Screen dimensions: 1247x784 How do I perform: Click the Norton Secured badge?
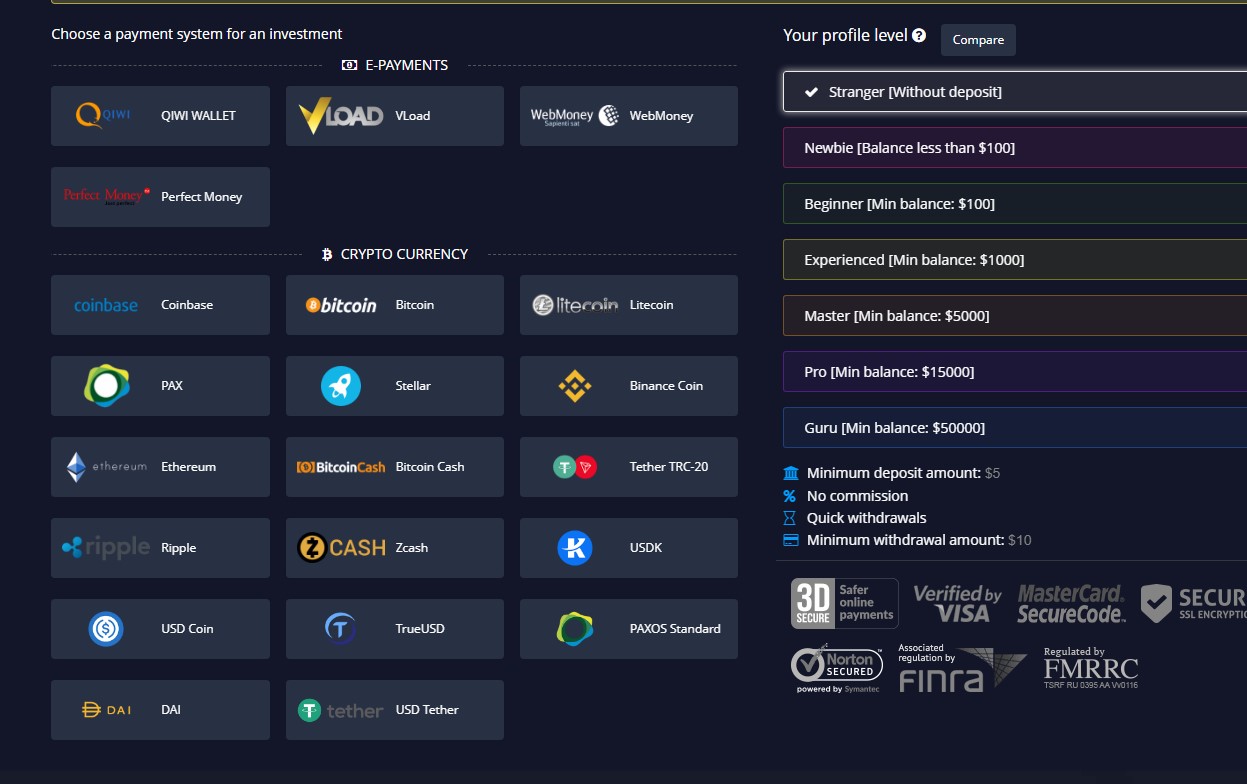pyautogui.click(x=836, y=668)
